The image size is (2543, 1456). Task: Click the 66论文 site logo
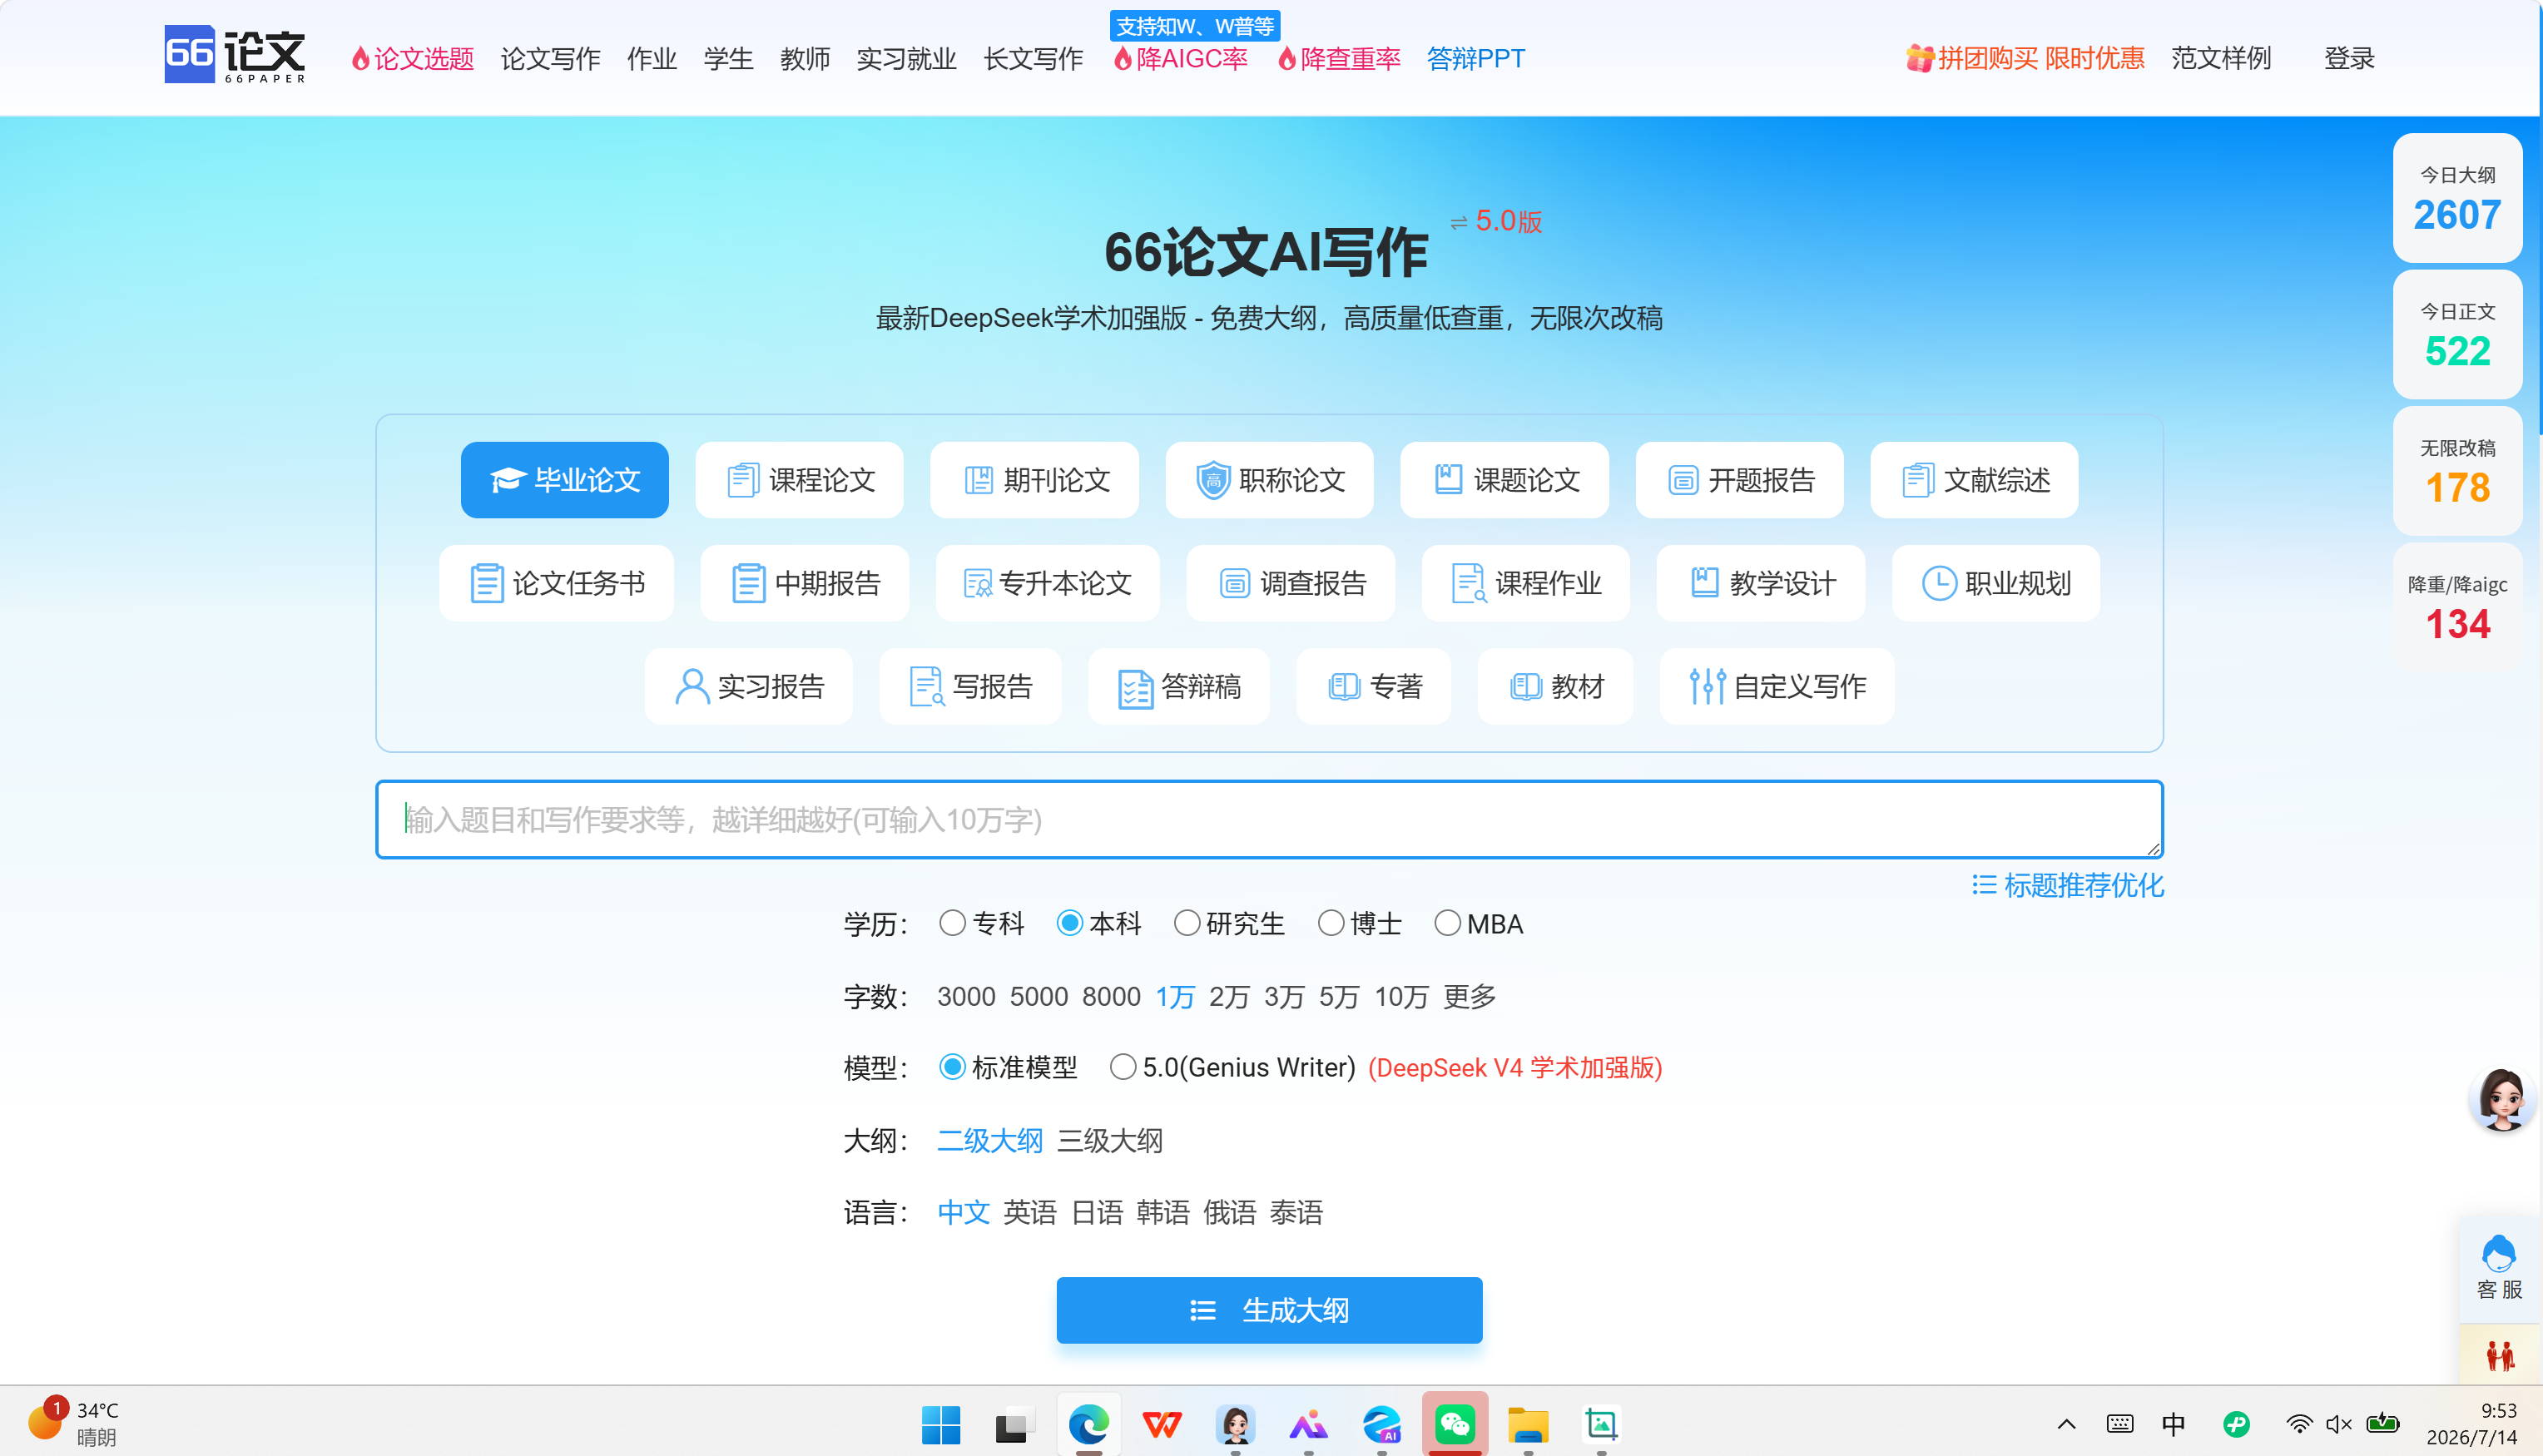(235, 56)
